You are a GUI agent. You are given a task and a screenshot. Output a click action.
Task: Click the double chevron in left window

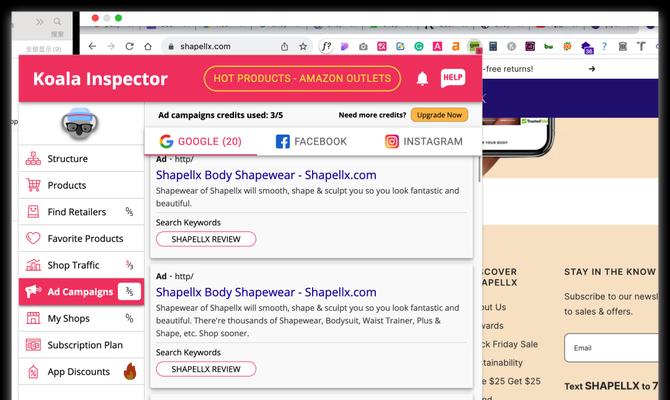tap(40, 21)
